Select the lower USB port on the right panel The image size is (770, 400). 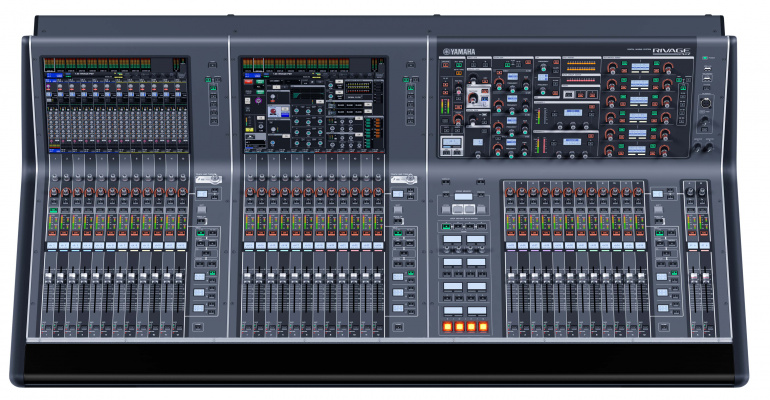707,79
